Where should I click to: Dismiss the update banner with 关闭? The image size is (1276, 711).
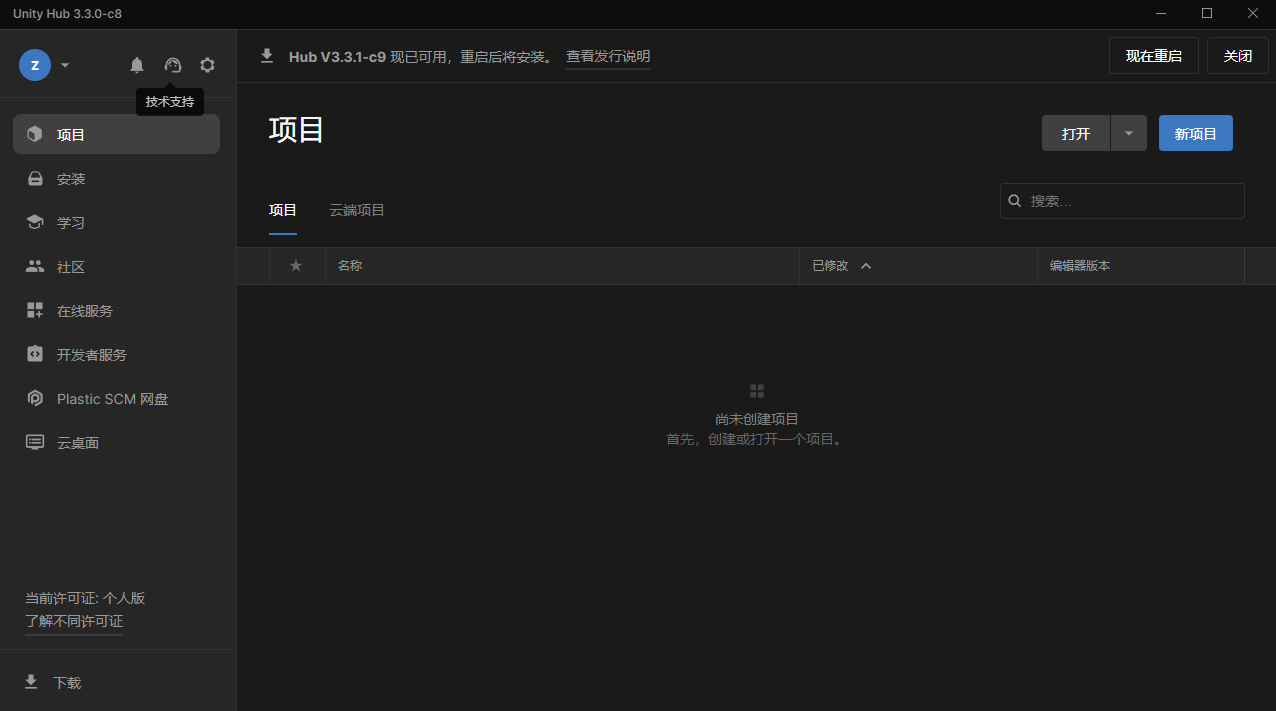click(1238, 56)
